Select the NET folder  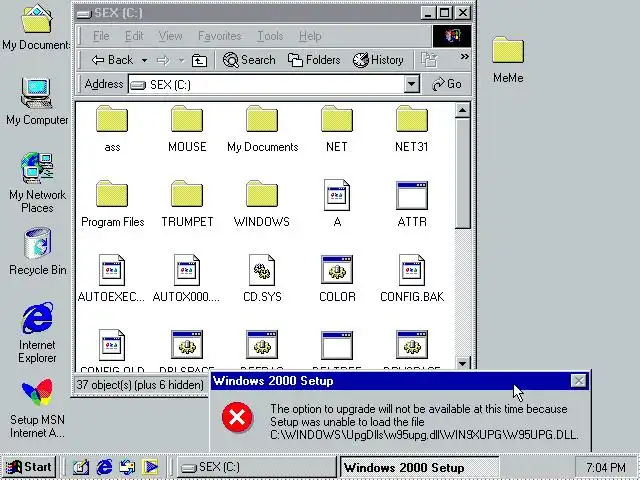(x=337, y=128)
